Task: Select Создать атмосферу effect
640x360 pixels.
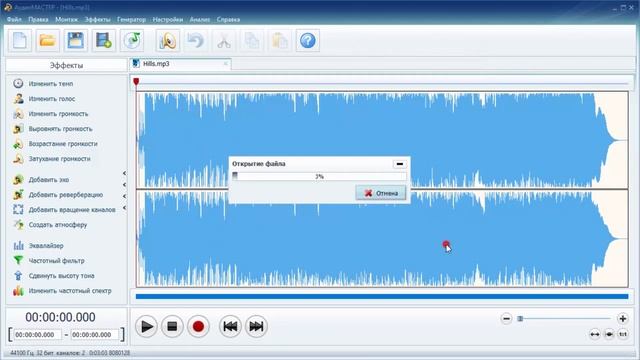Action: [50, 225]
